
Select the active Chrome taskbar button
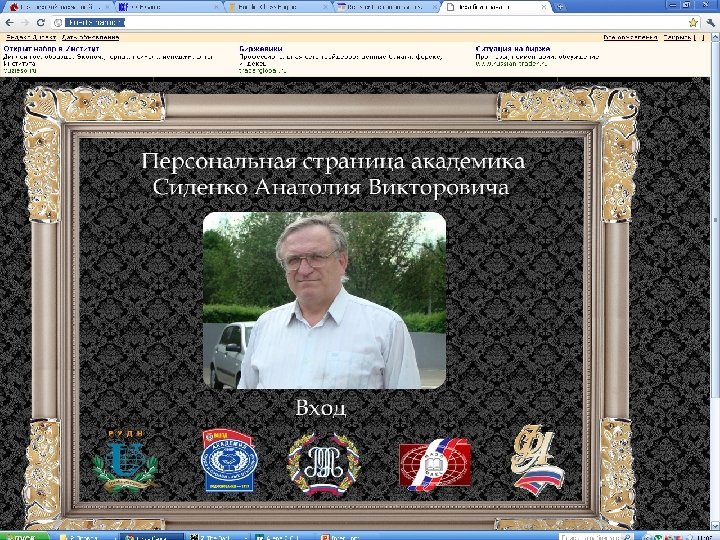click(x=152, y=536)
